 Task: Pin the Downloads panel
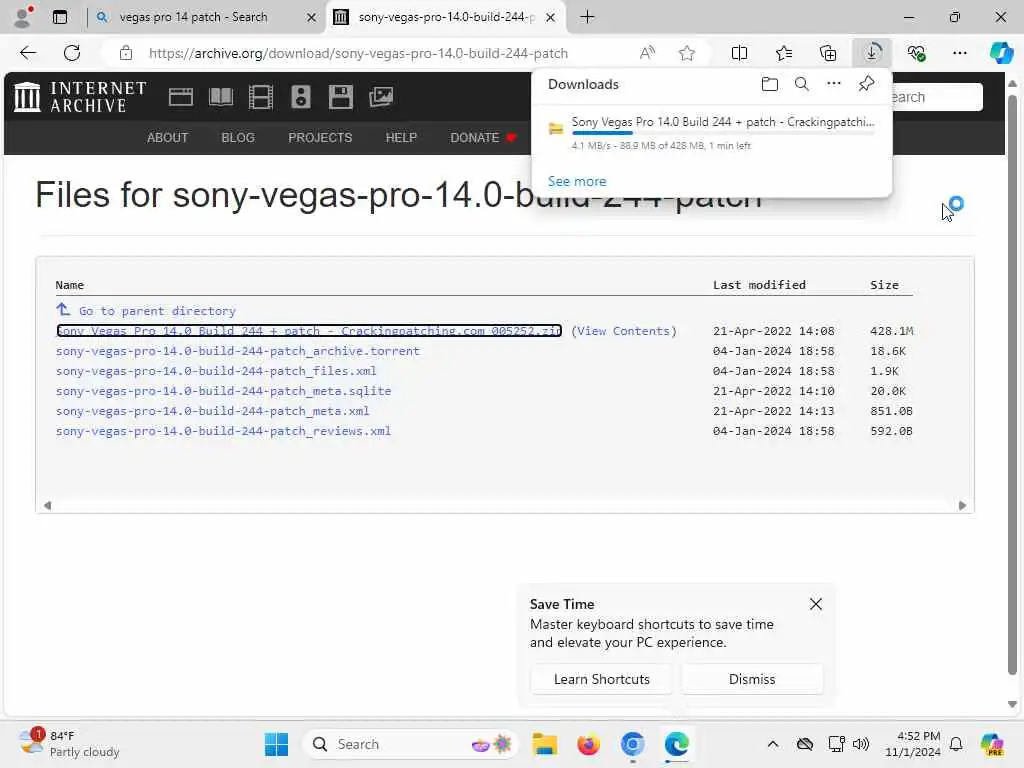(x=866, y=84)
